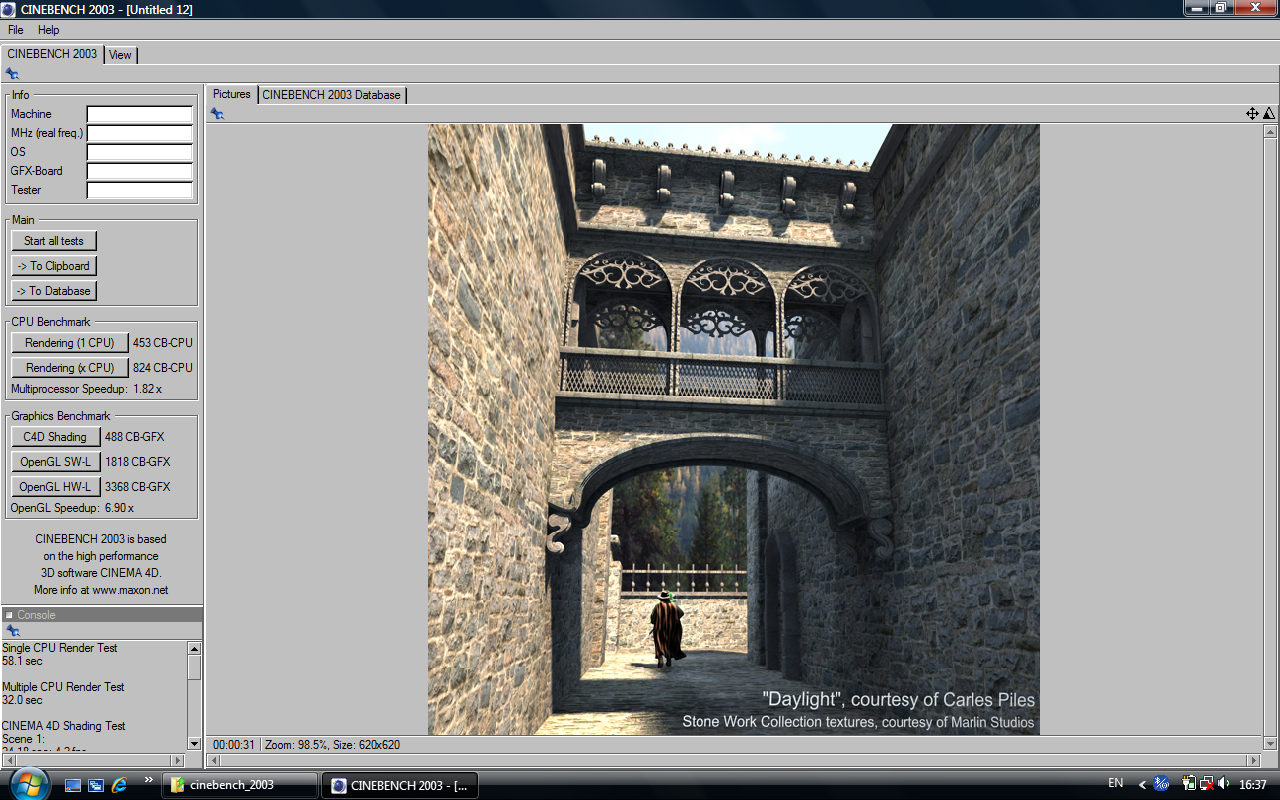Click the pin icon under the Pictures tab
Screen dimensions: 1280x800
click(x=217, y=114)
